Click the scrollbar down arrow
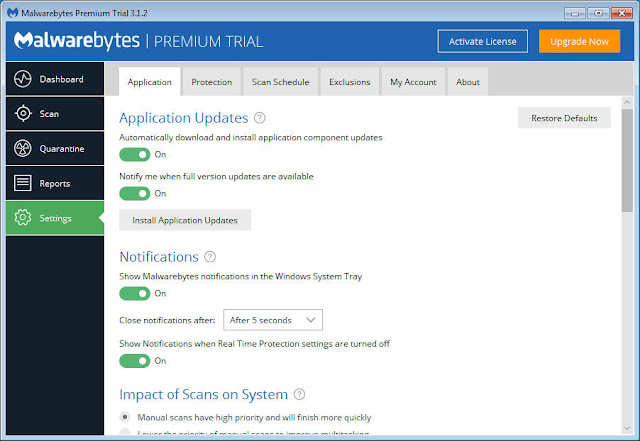 click(x=627, y=428)
